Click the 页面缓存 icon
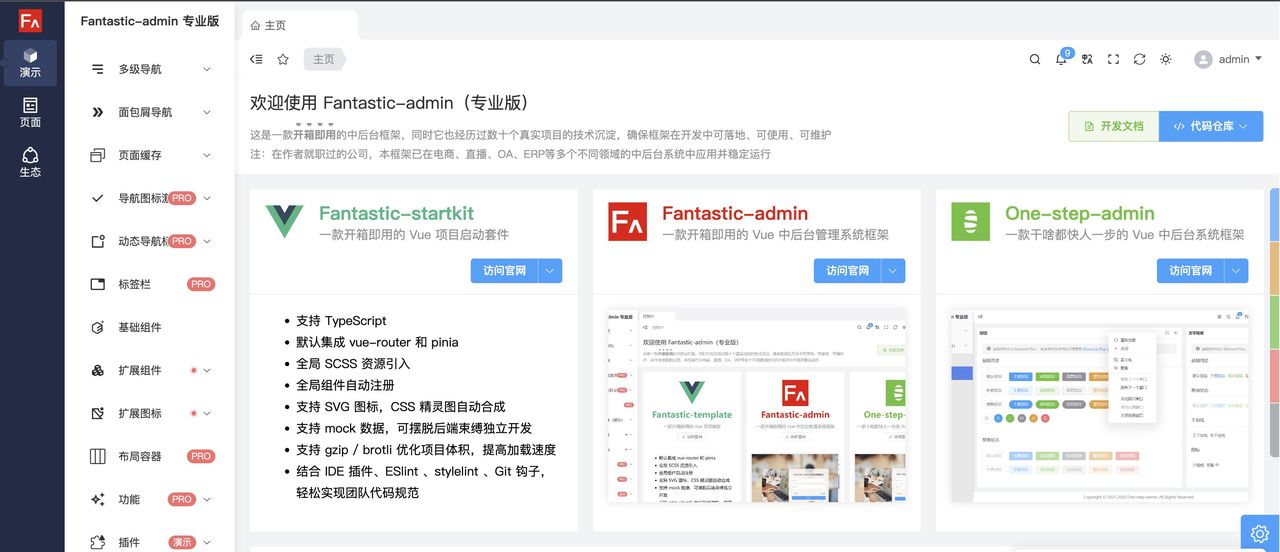Image resolution: width=1280 pixels, height=552 pixels. [98, 155]
